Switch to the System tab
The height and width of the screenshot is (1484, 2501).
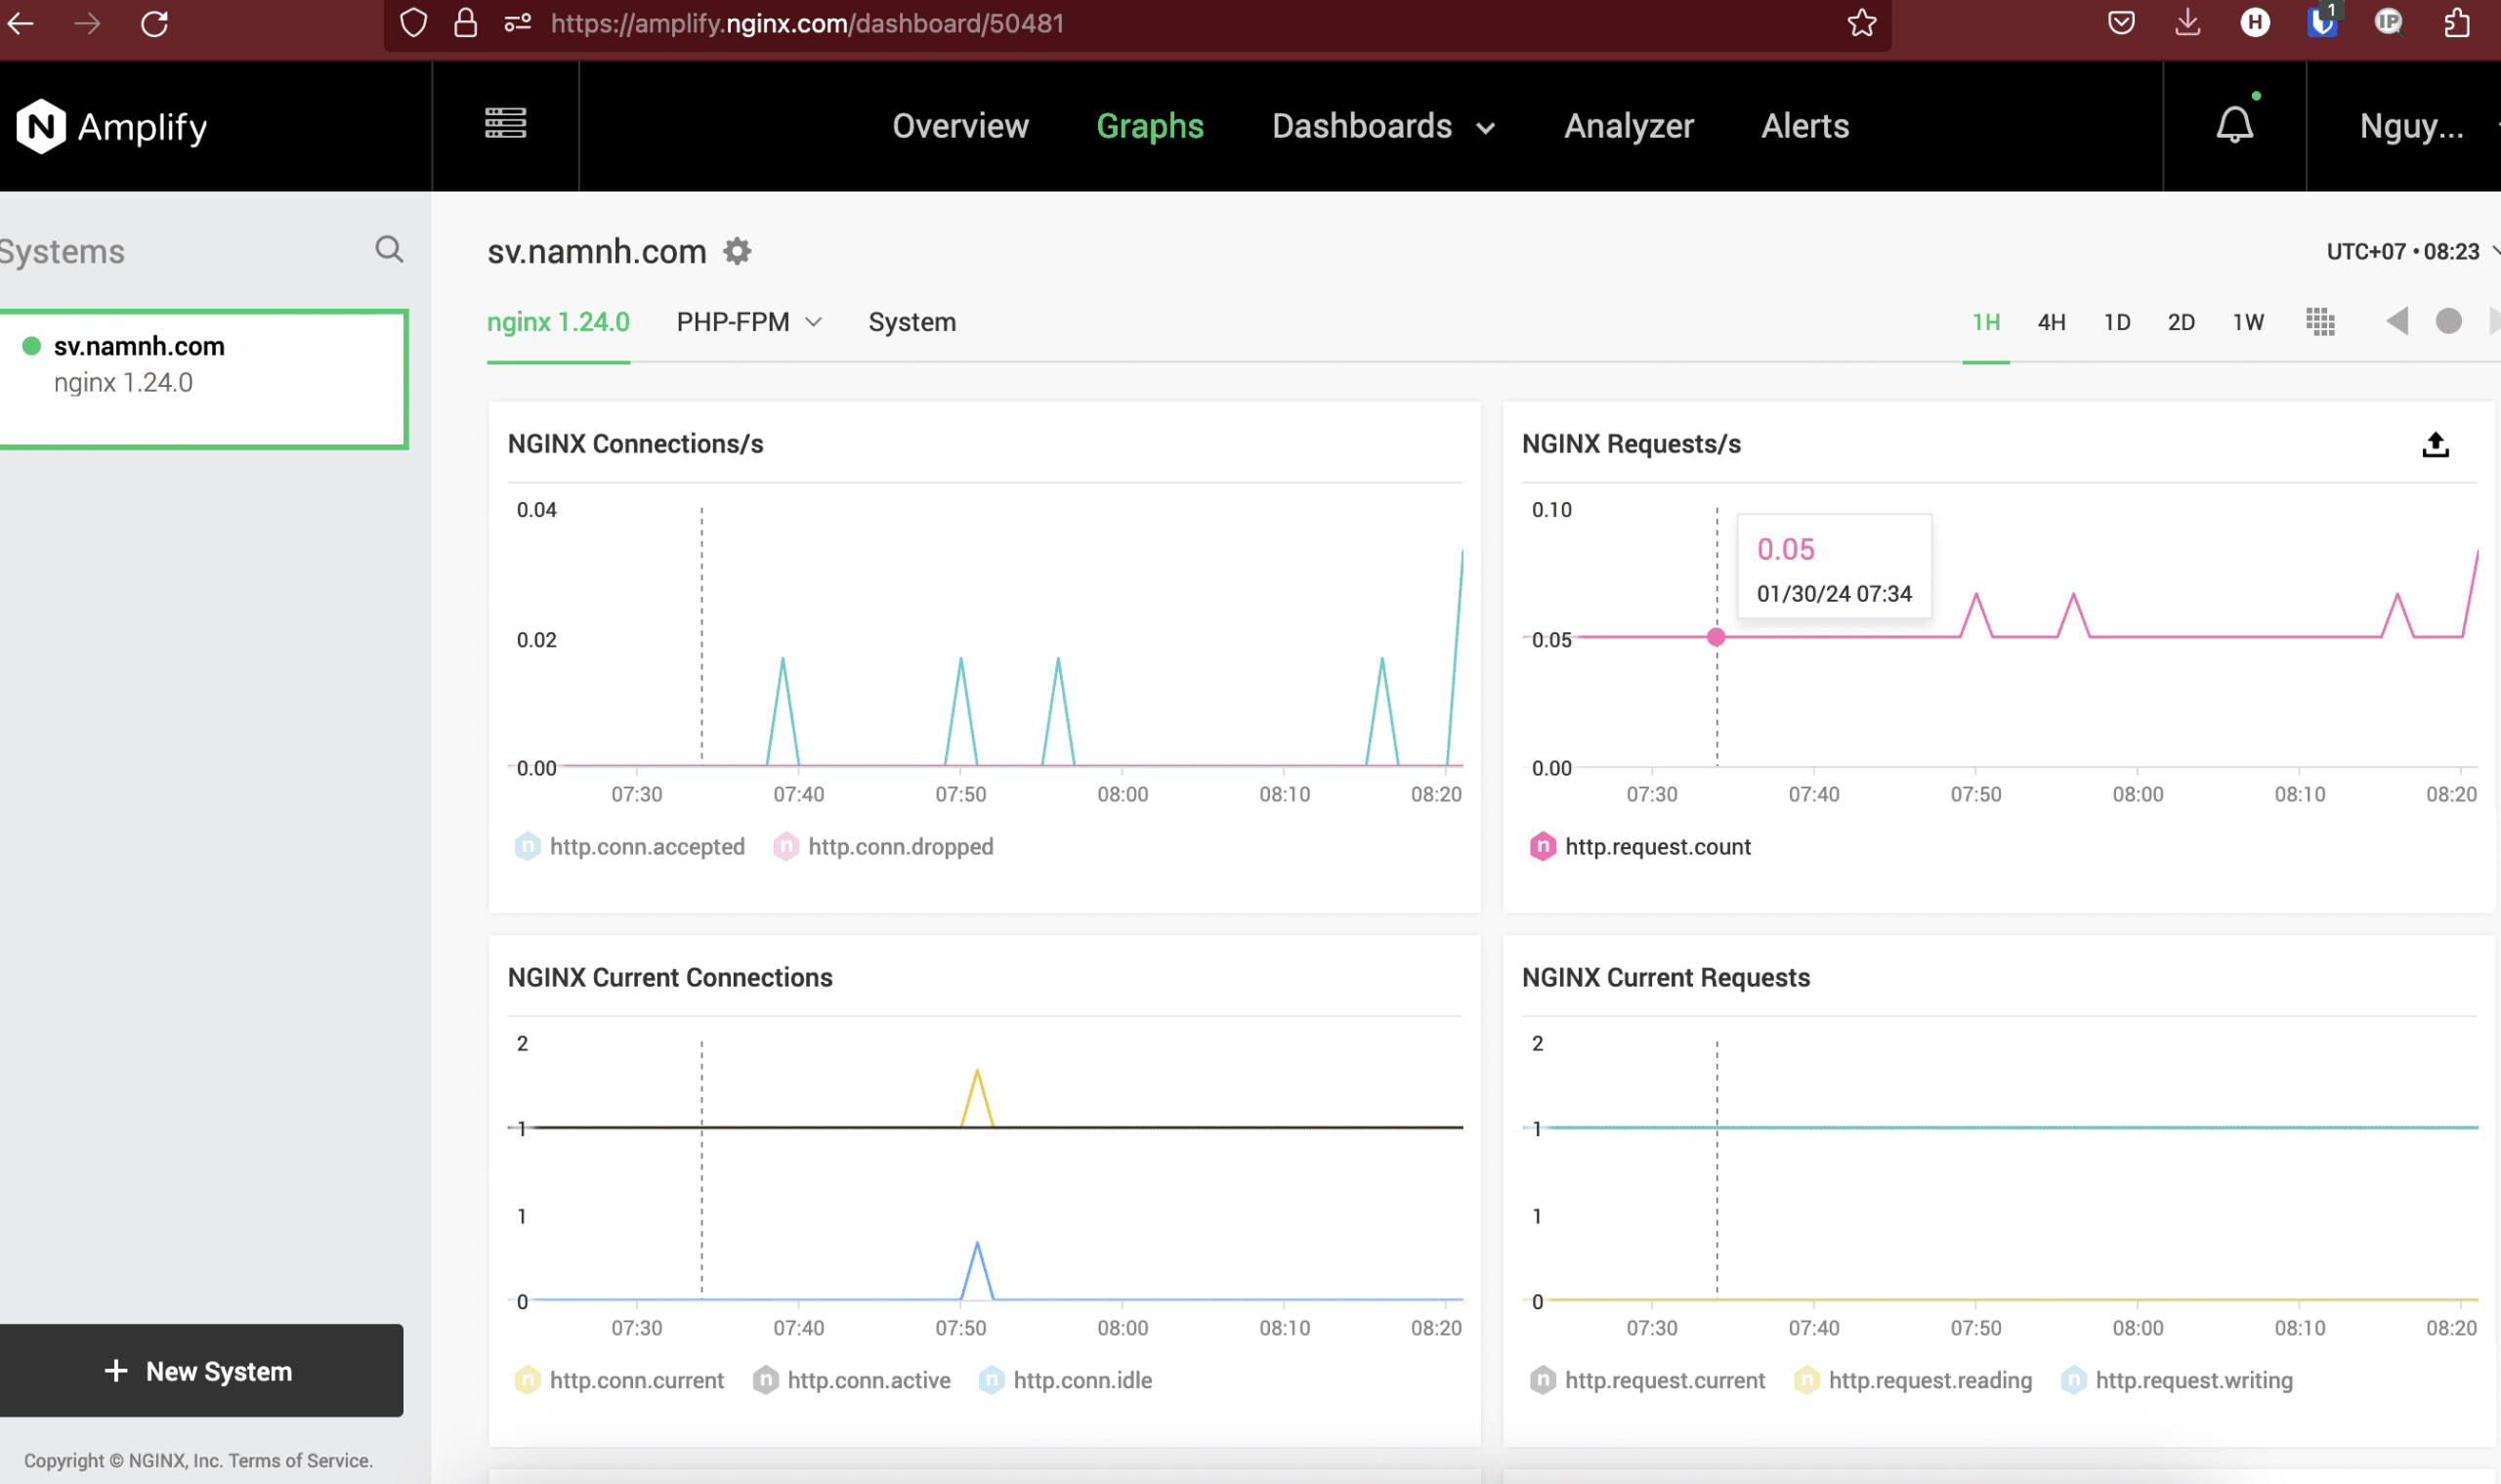coord(912,322)
